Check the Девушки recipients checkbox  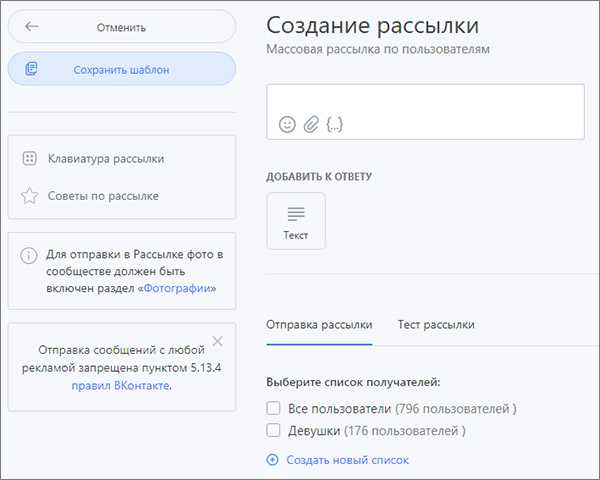click(x=273, y=430)
